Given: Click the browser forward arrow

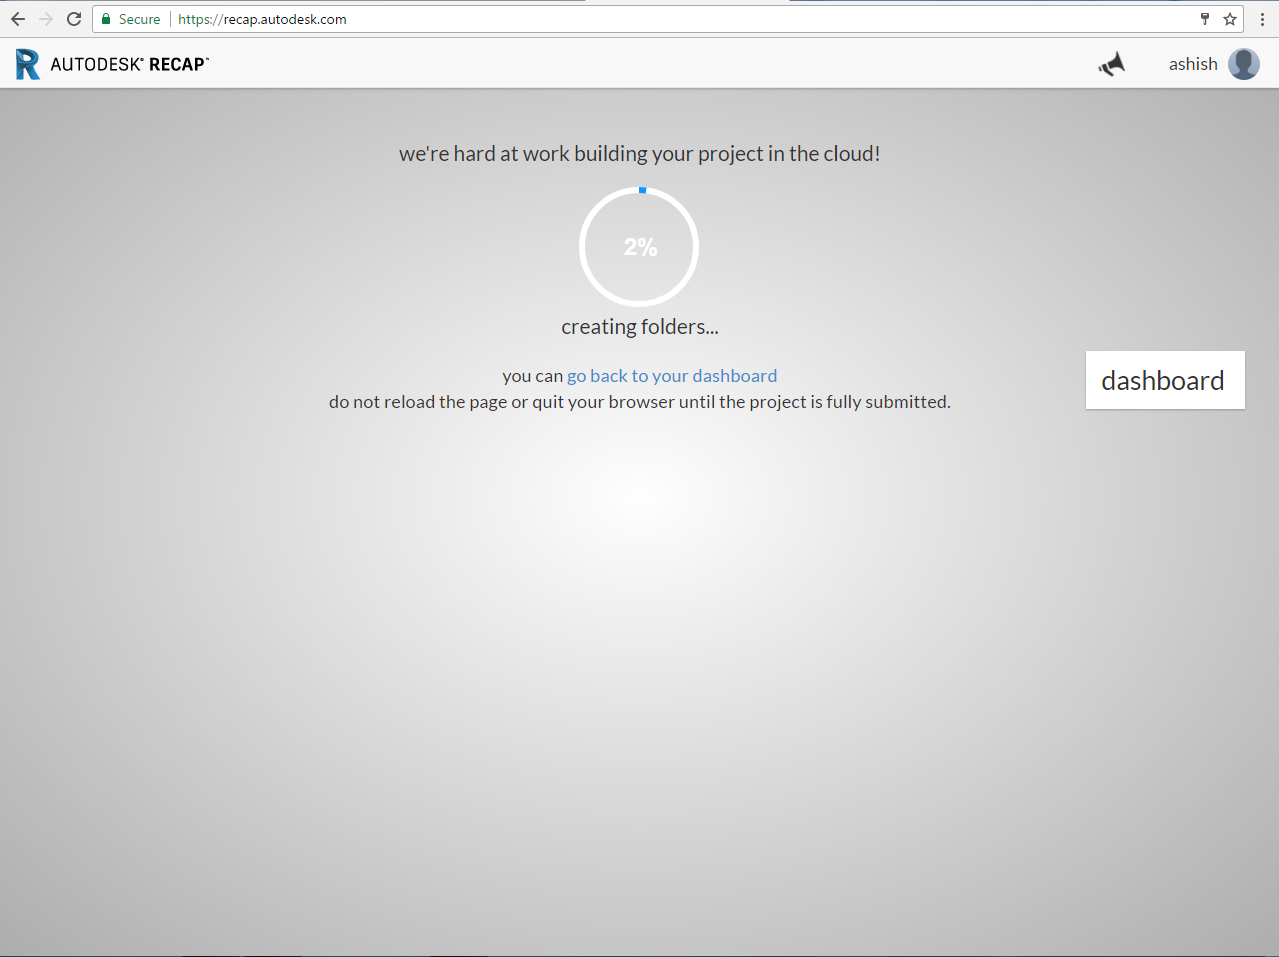Looking at the screenshot, I should pos(46,19).
